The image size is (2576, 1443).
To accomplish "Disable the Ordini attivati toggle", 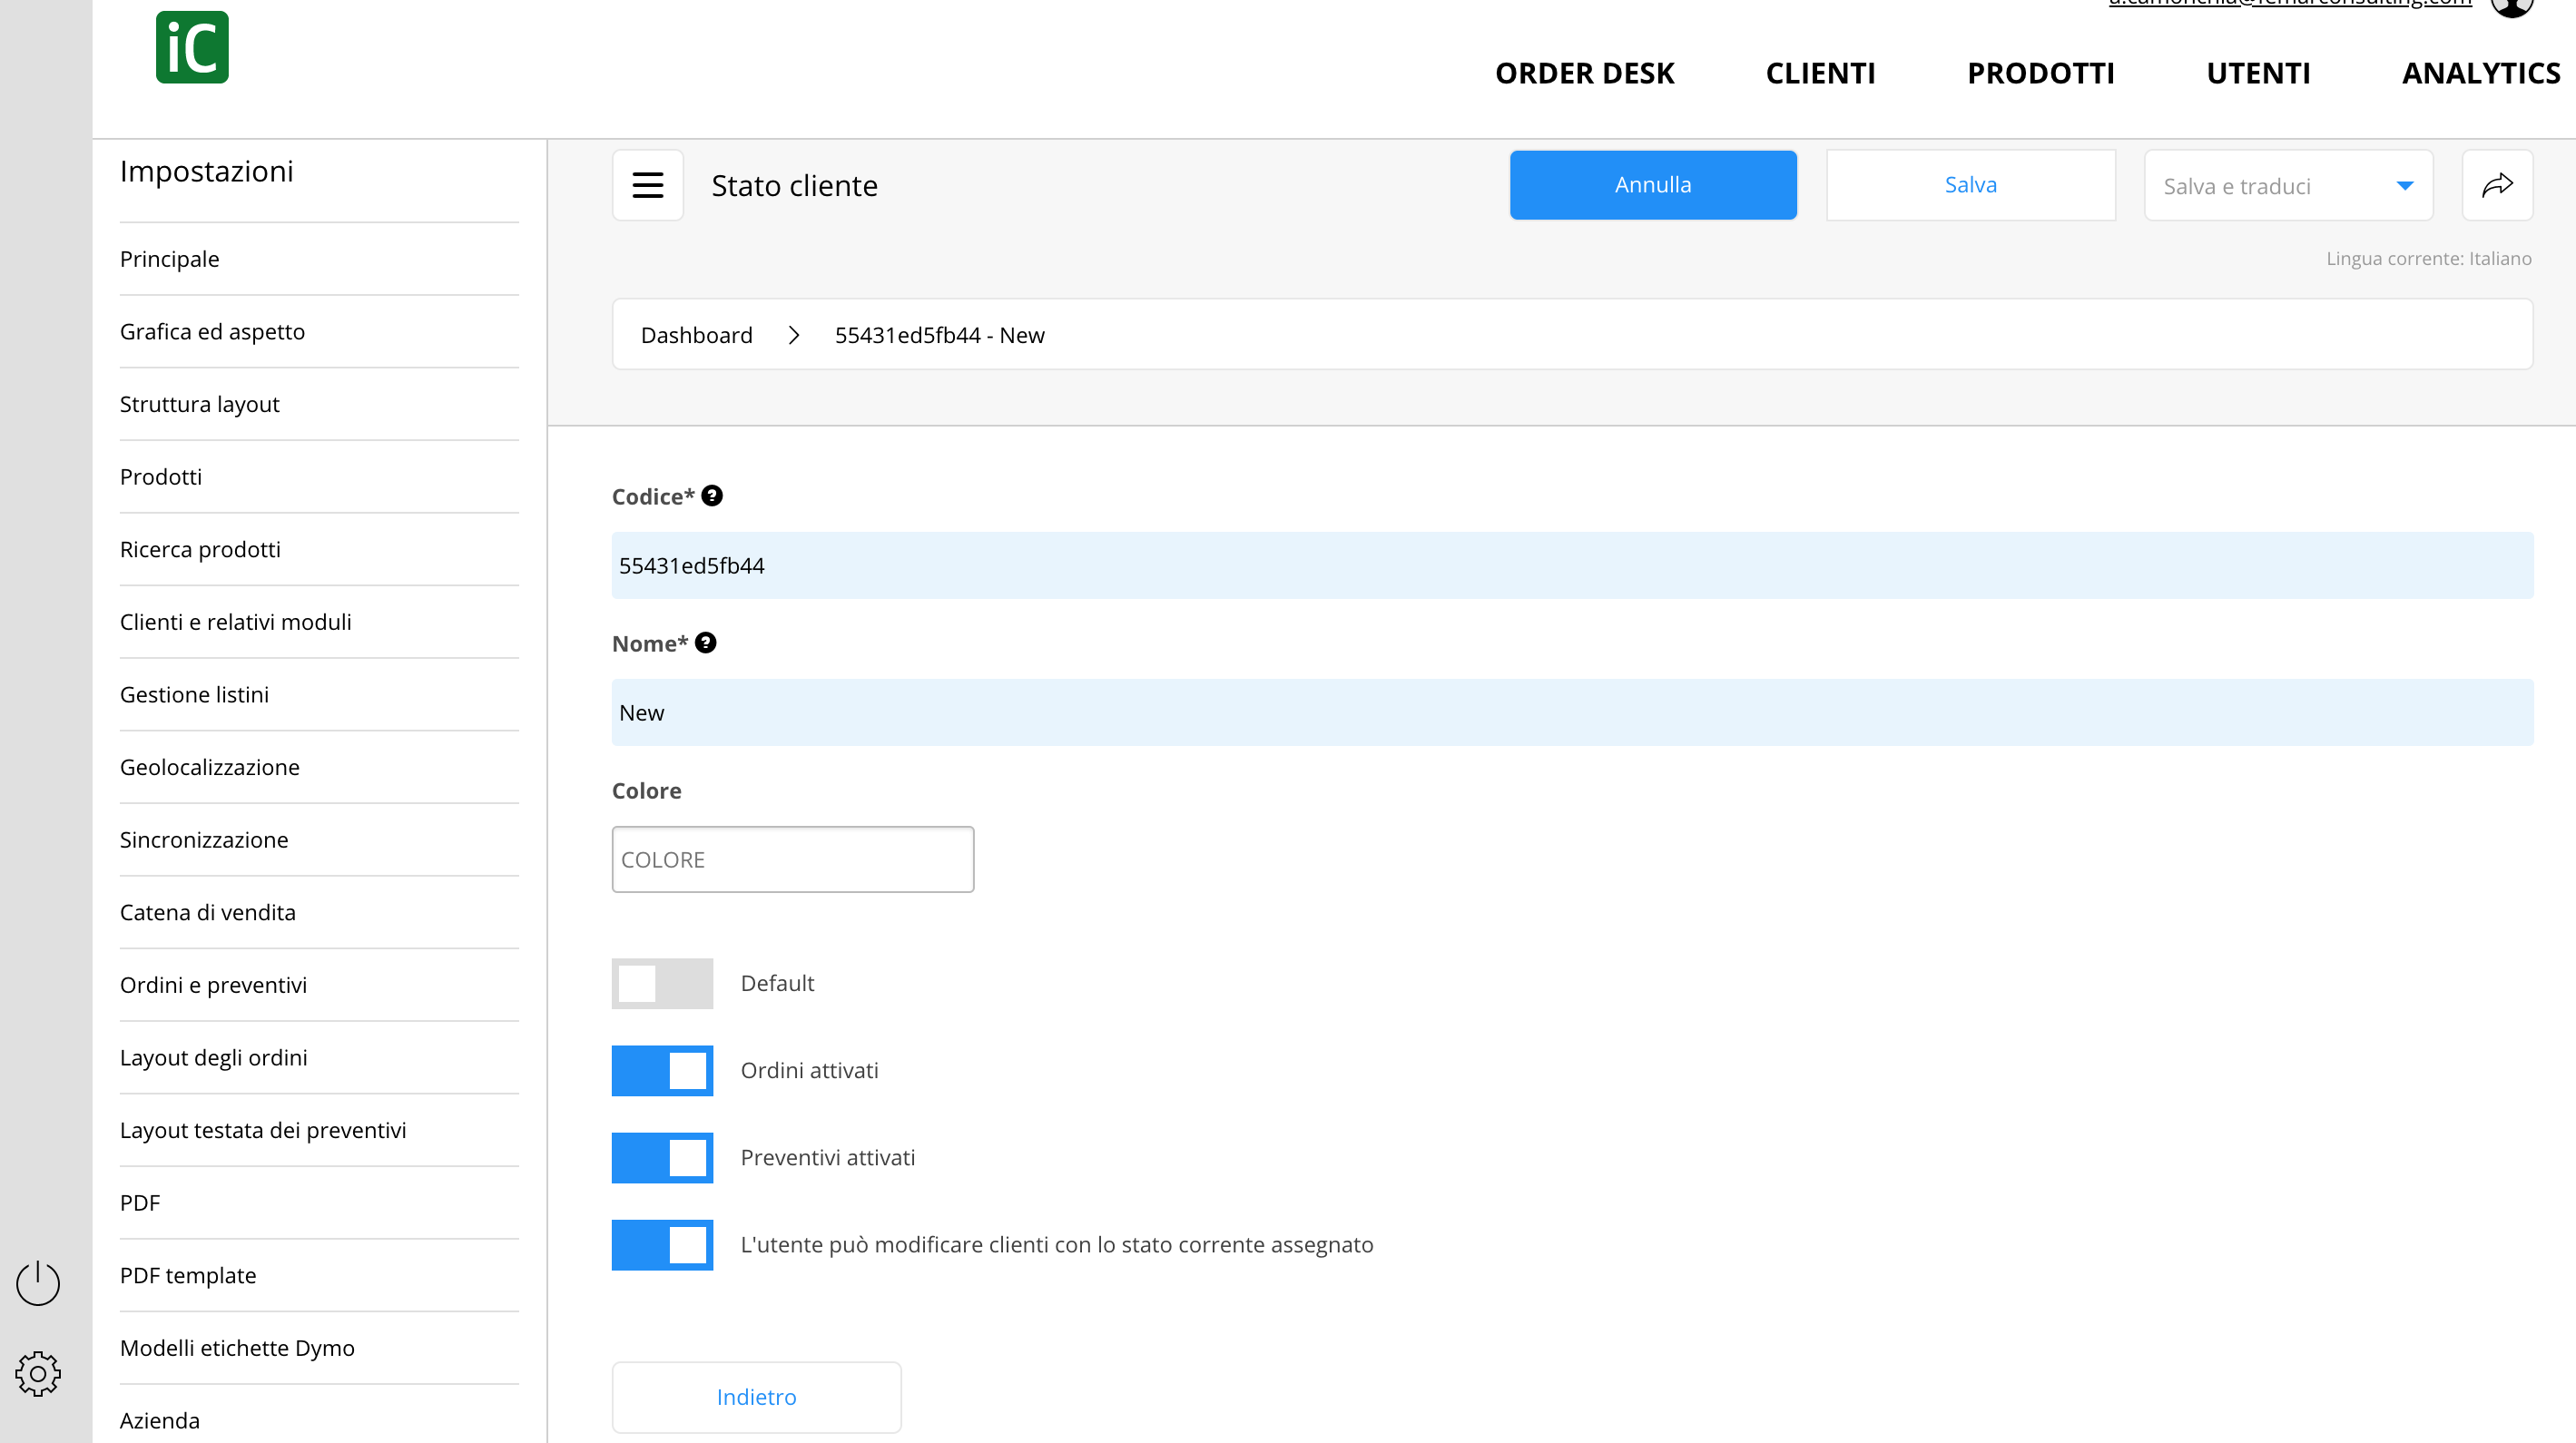I will pos(662,1070).
